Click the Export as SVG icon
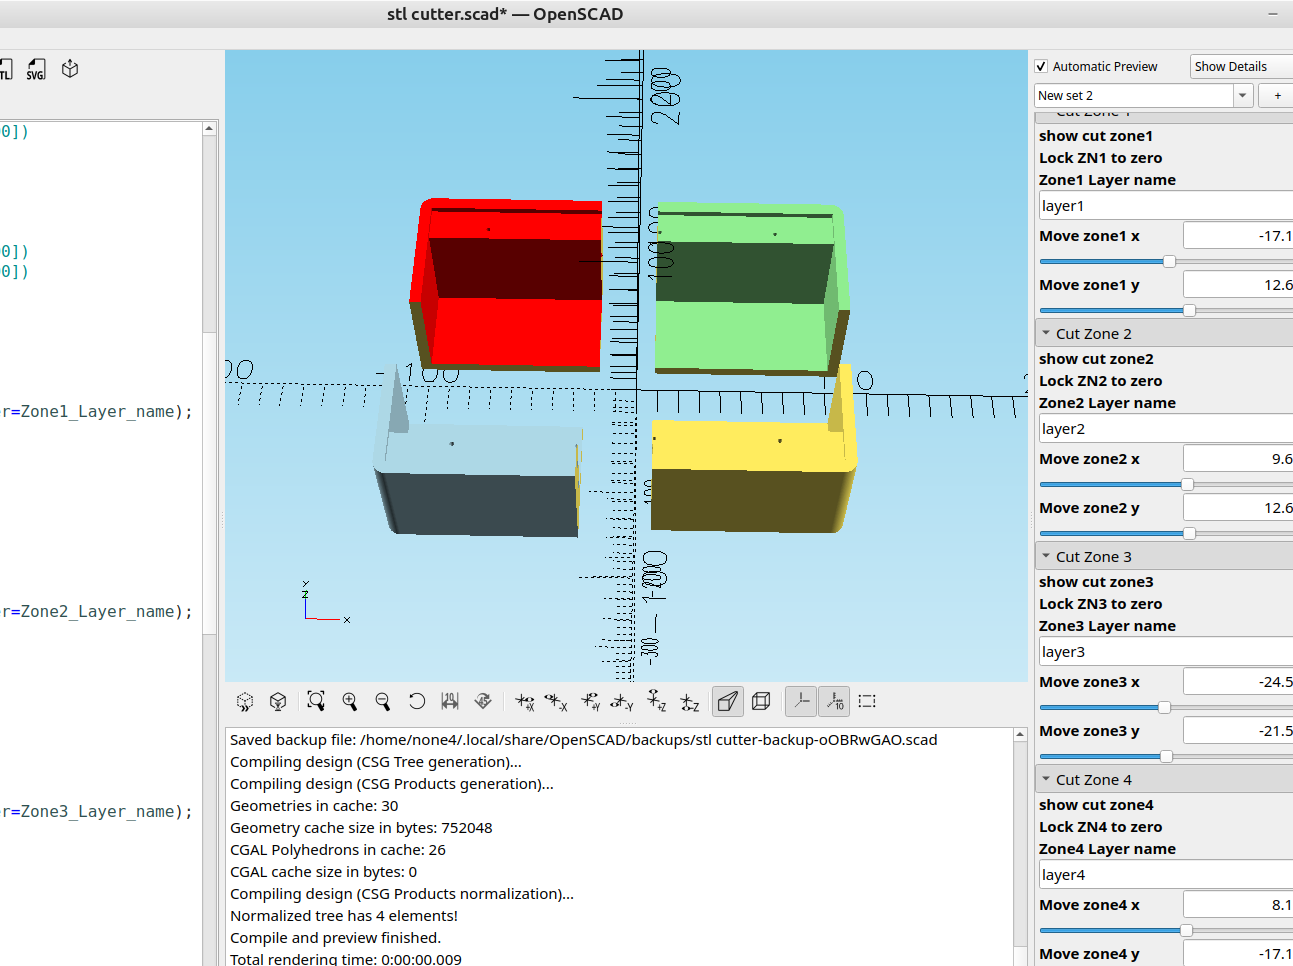Screen dimensions: 1293x966 point(36,69)
